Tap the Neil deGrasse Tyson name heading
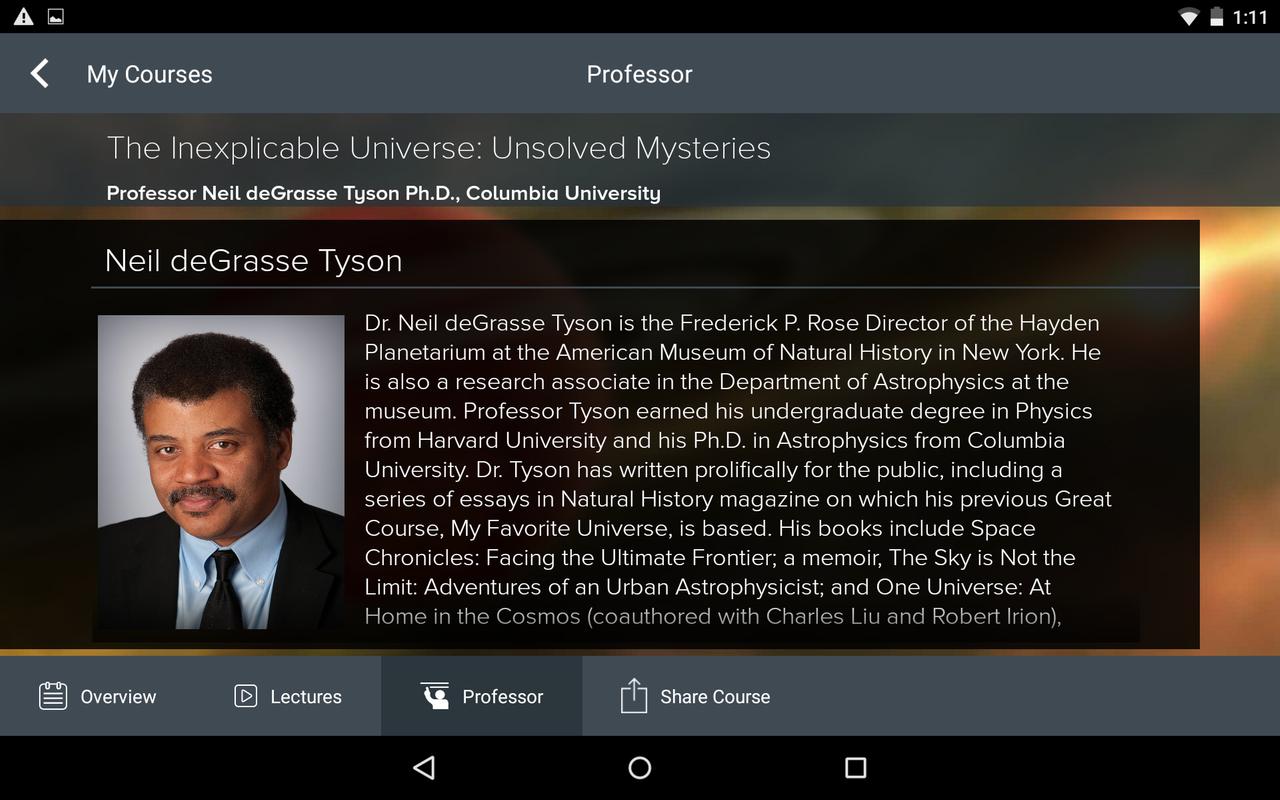Image resolution: width=1280 pixels, height=800 pixels. pos(254,261)
